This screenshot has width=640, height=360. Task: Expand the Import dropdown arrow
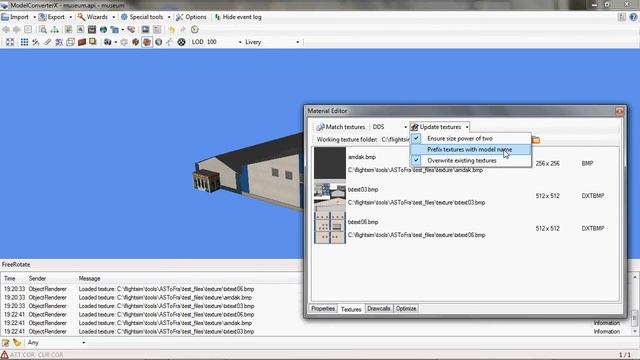coord(34,17)
